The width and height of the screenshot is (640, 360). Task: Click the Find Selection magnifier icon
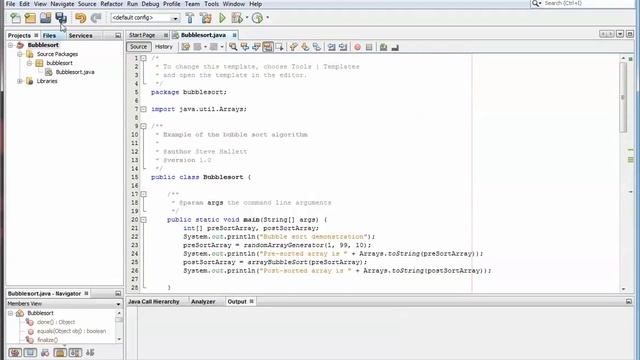(233, 47)
